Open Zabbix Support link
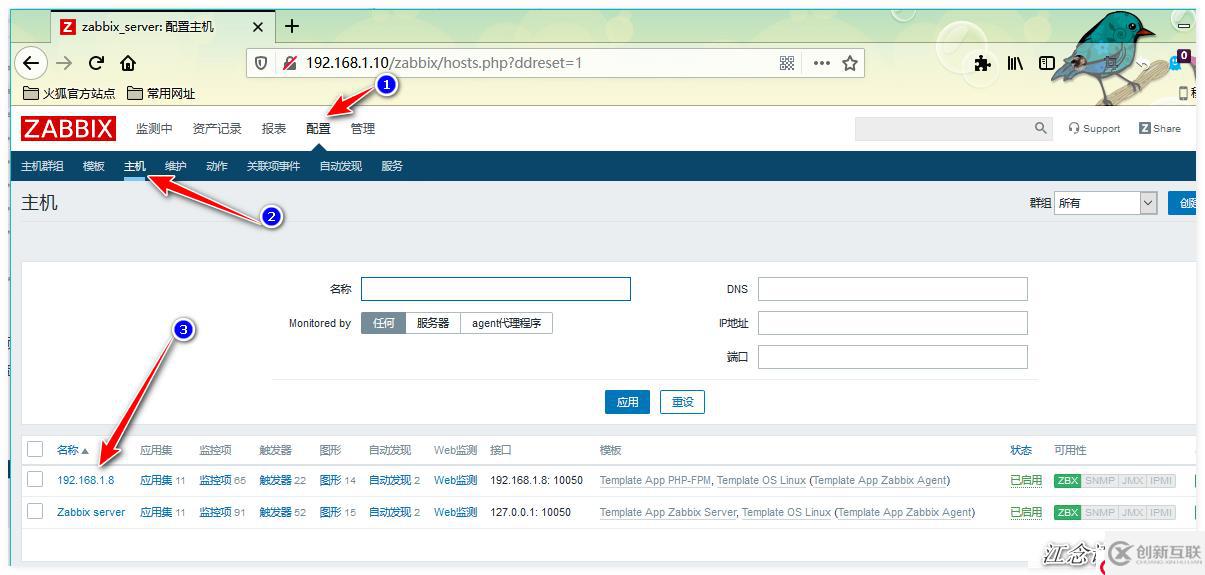Screen dimensions: 1205x575 1094,128
